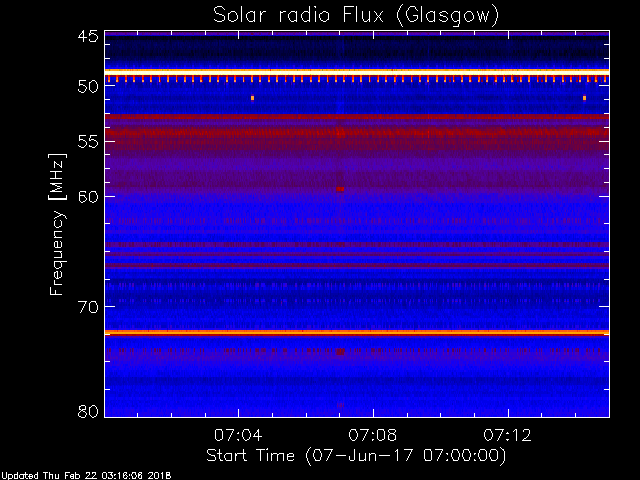Click the 45 MHz axis label

click(88, 36)
